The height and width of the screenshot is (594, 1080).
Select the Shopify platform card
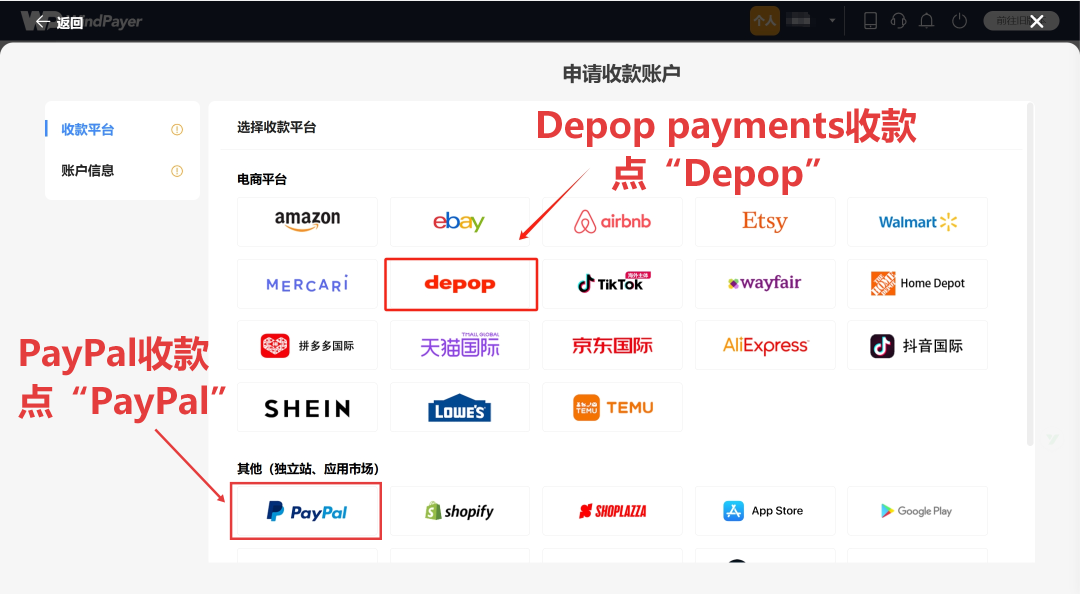[x=460, y=511]
